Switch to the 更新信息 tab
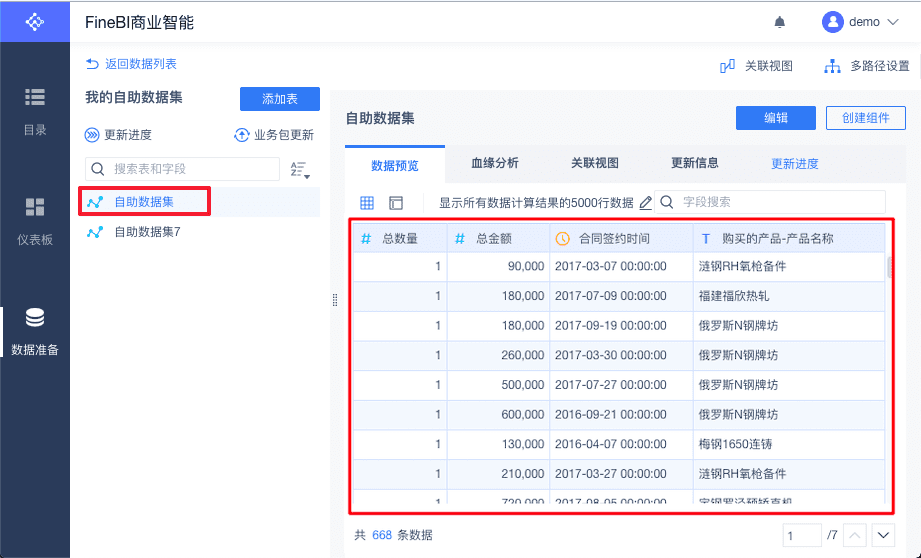 coord(694,163)
